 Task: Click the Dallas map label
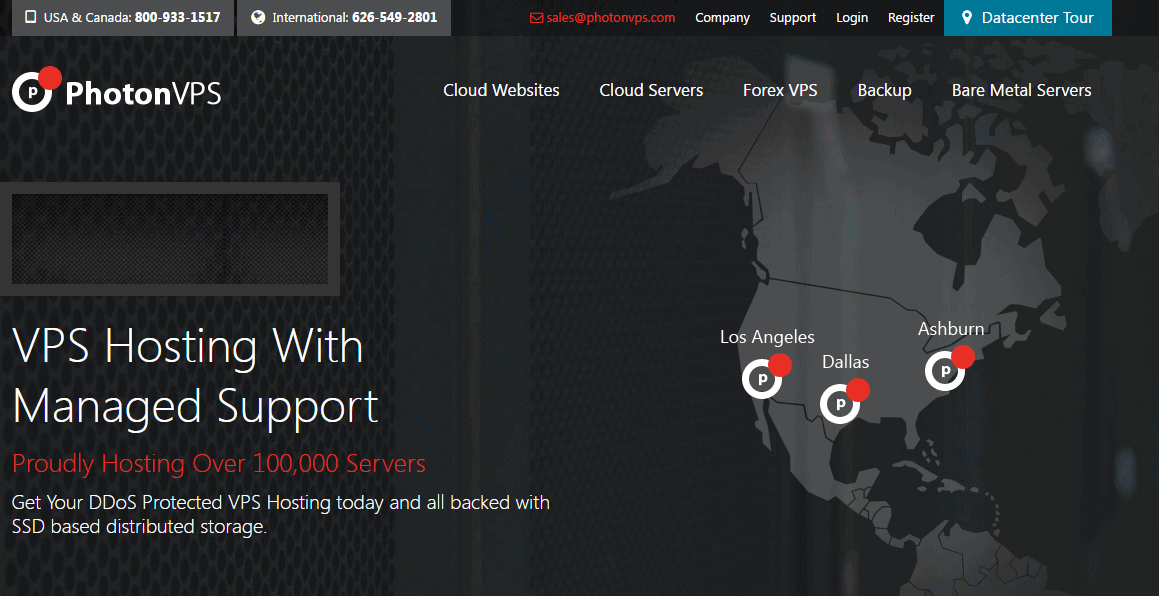click(x=846, y=362)
